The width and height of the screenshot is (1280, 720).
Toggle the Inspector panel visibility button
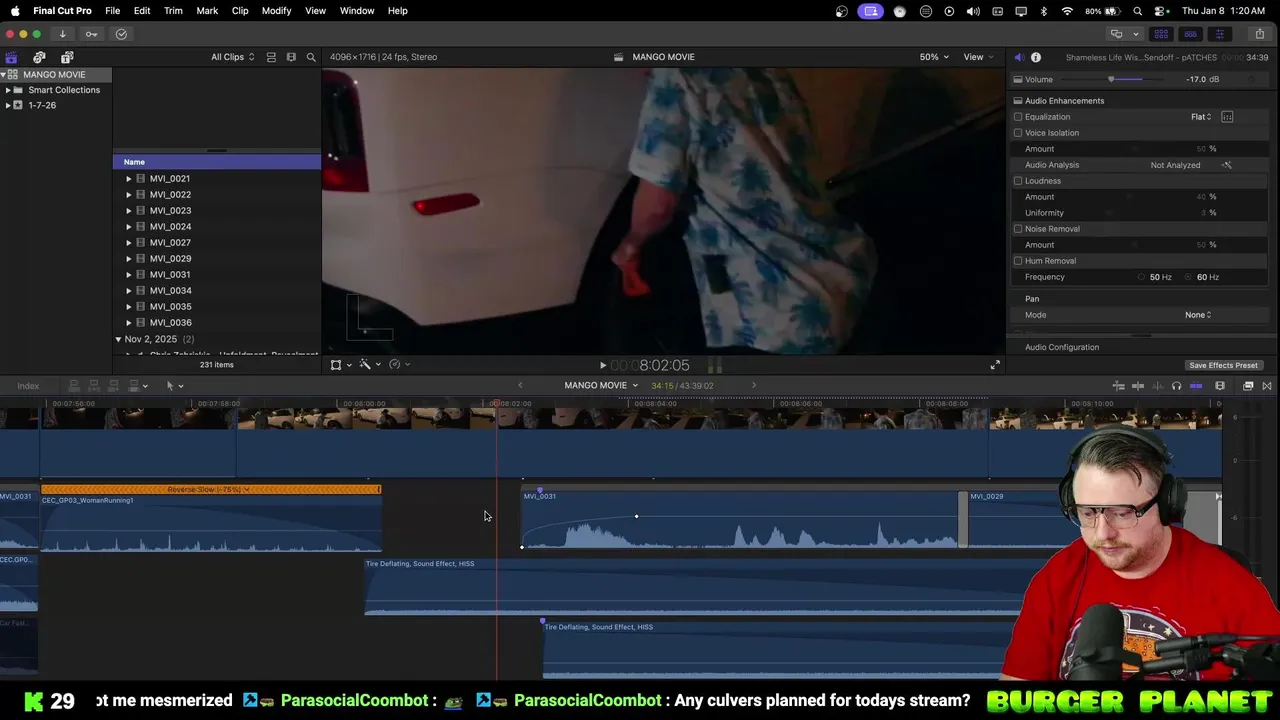[x=1219, y=34]
